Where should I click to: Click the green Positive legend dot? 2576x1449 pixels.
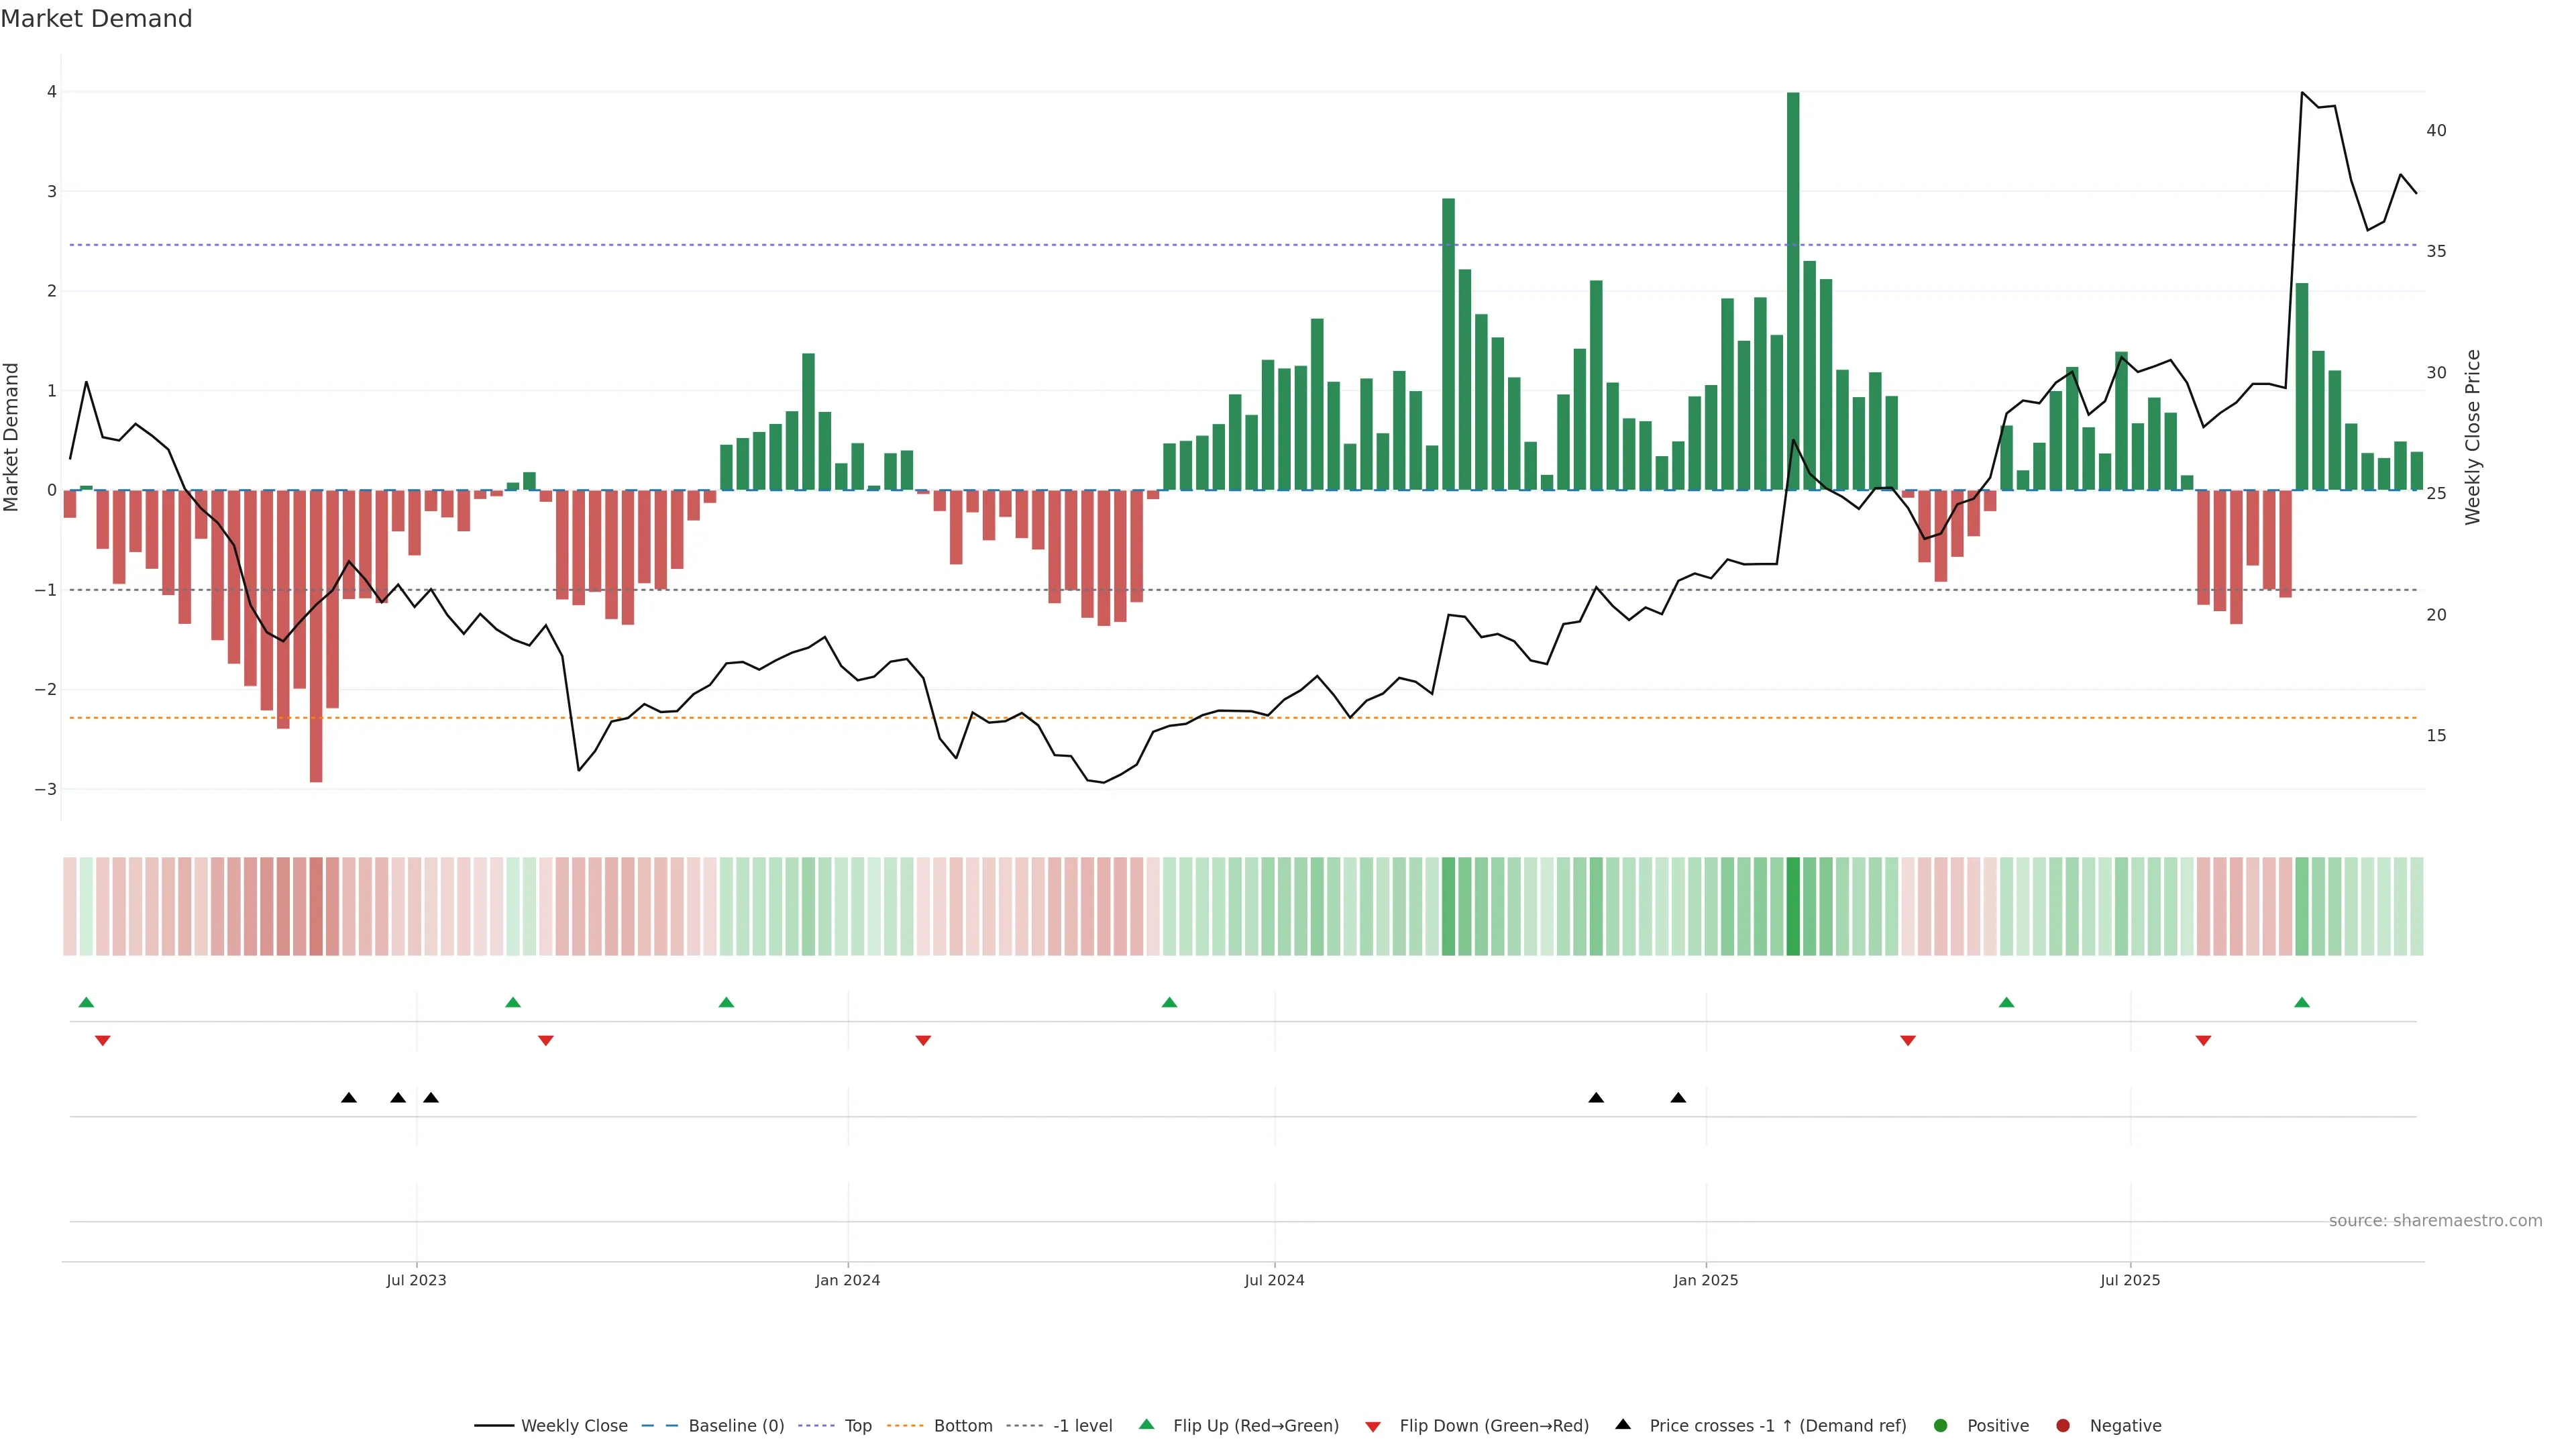tap(1941, 1426)
